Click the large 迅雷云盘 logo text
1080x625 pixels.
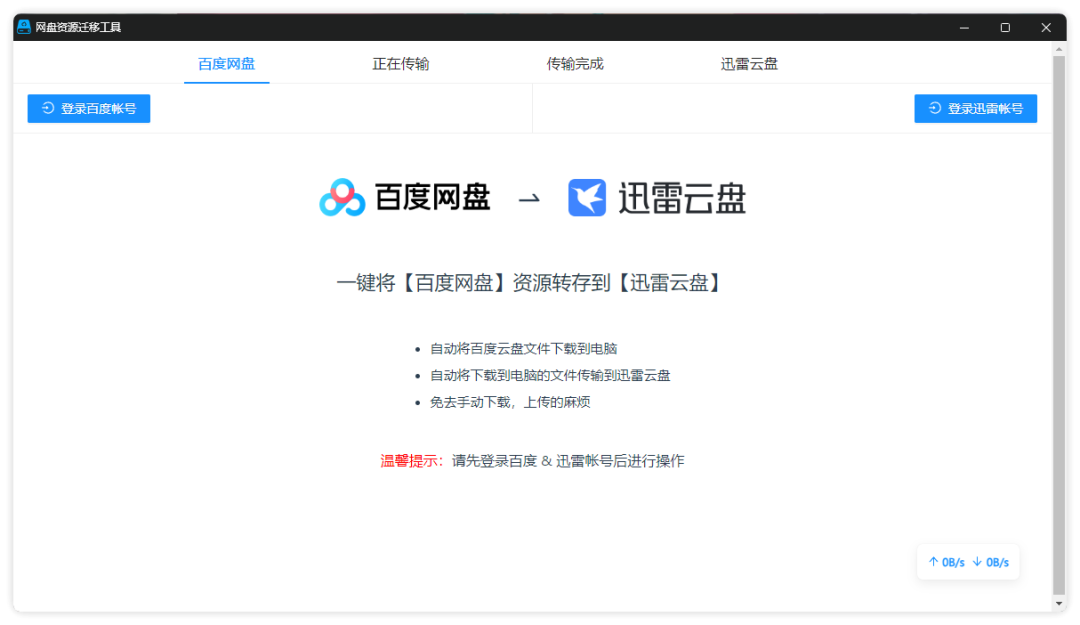point(682,198)
